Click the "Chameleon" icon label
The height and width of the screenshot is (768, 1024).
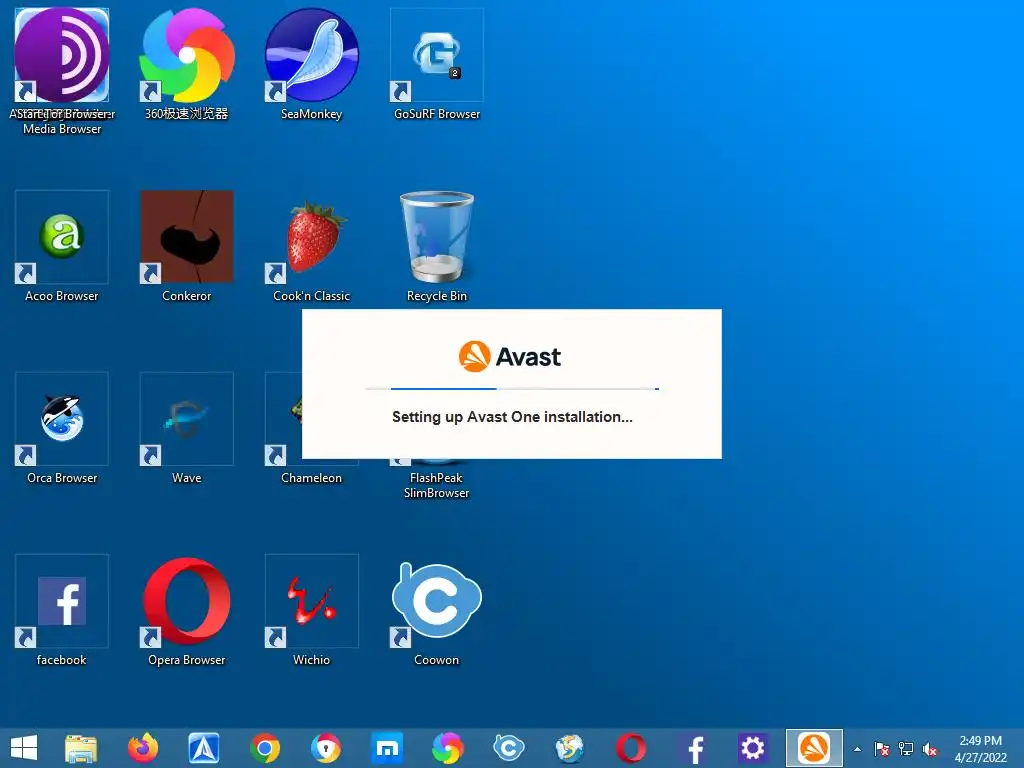[312, 478]
